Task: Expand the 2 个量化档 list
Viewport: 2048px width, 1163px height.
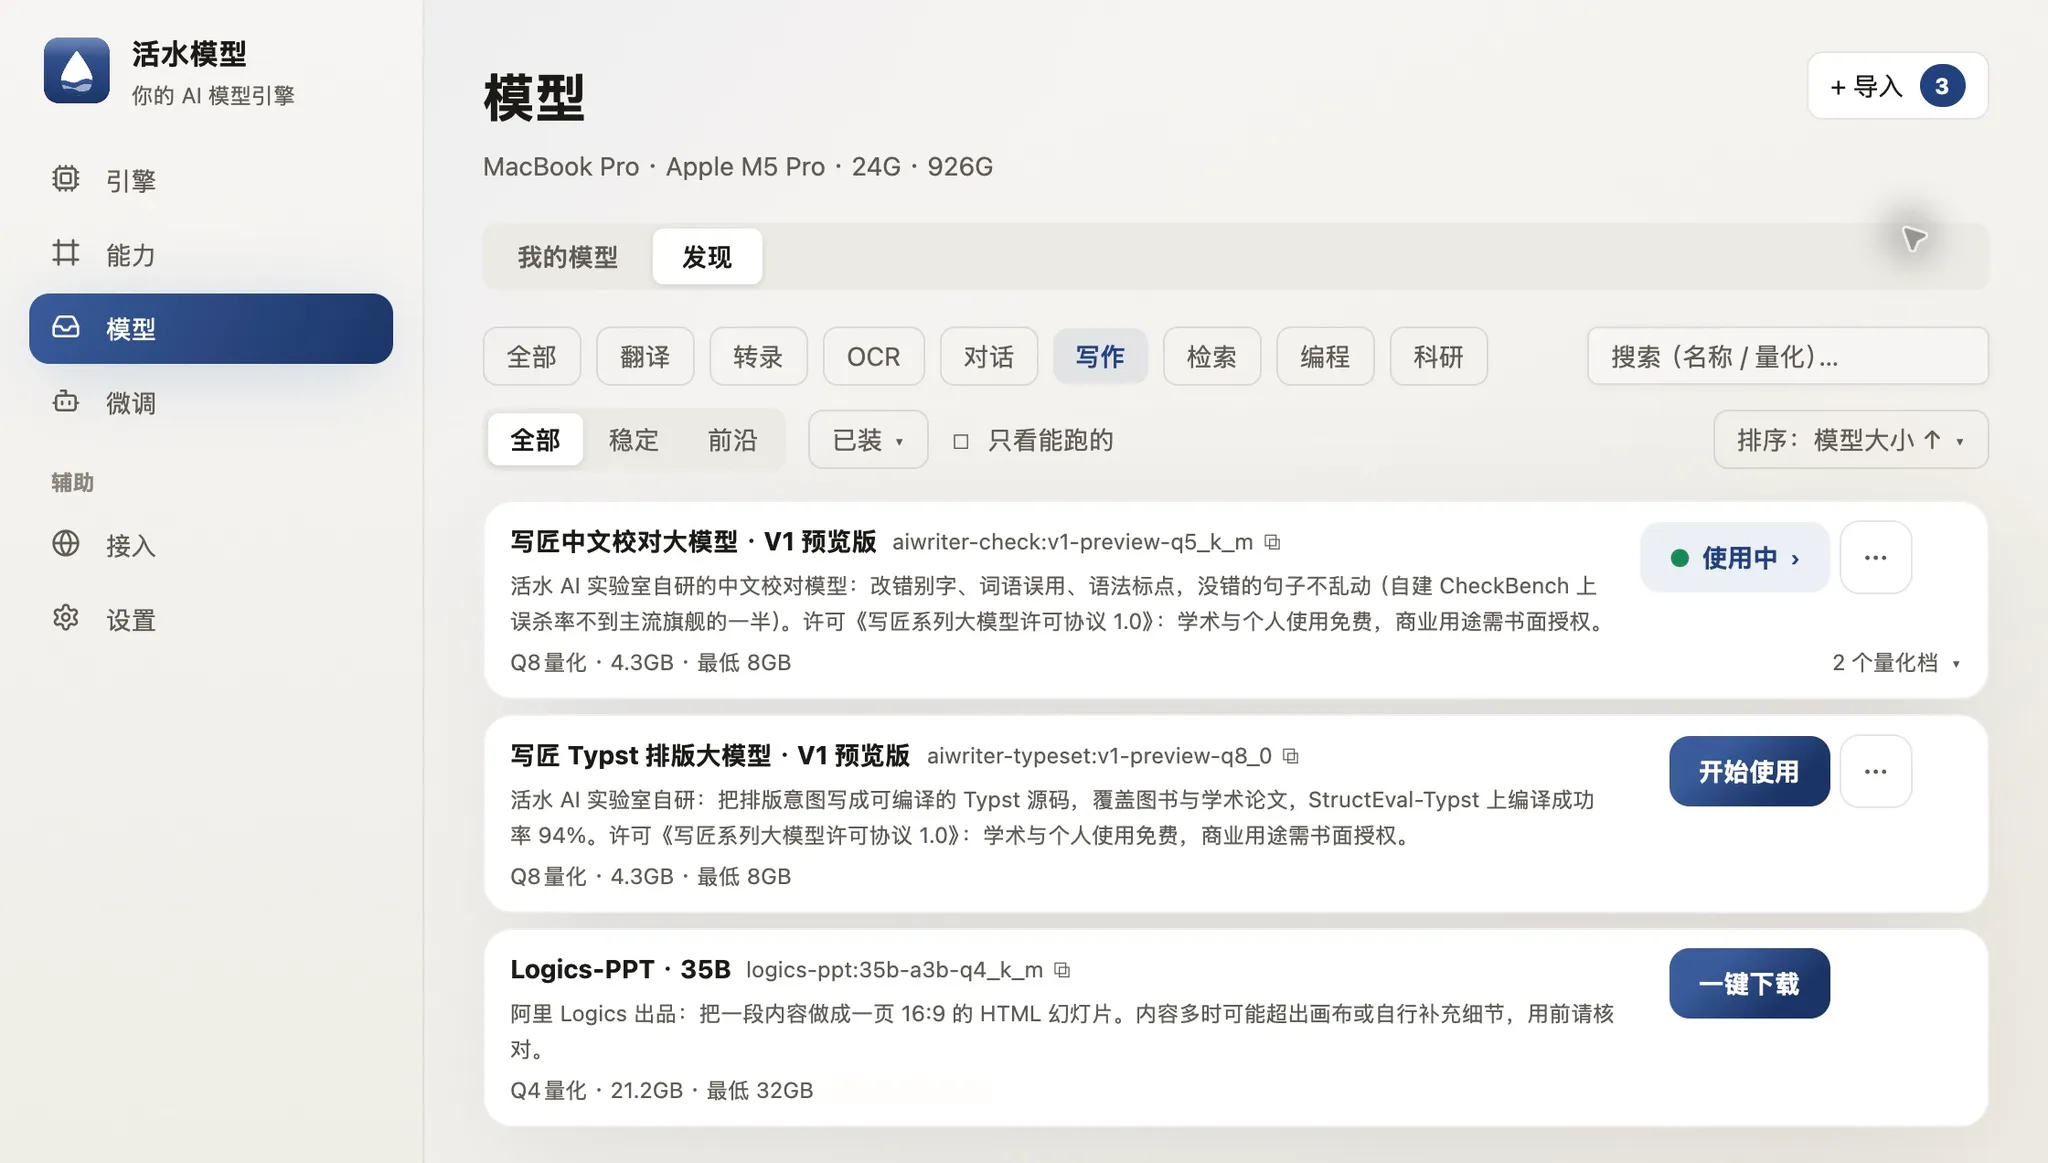Action: point(1896,662)
